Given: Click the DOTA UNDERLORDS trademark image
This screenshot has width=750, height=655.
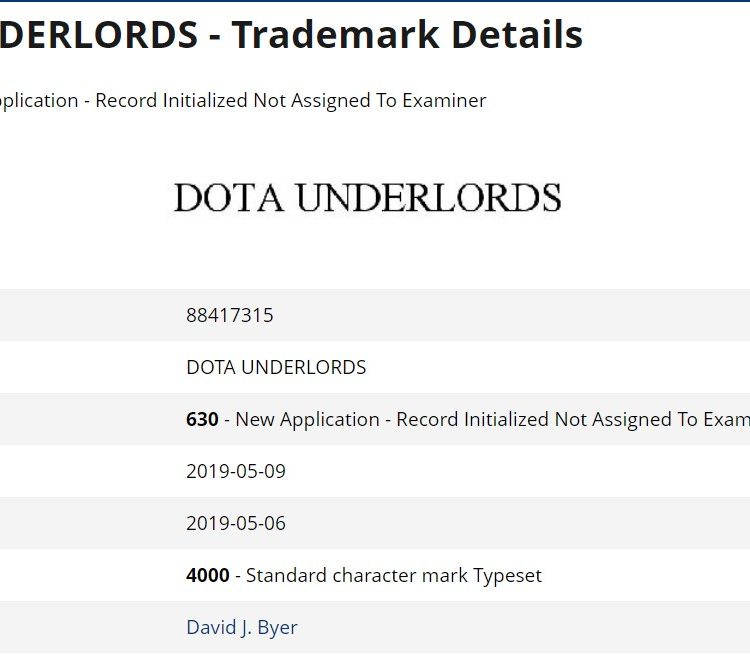Looking at the screenshot, I should (x=367, y=197).
